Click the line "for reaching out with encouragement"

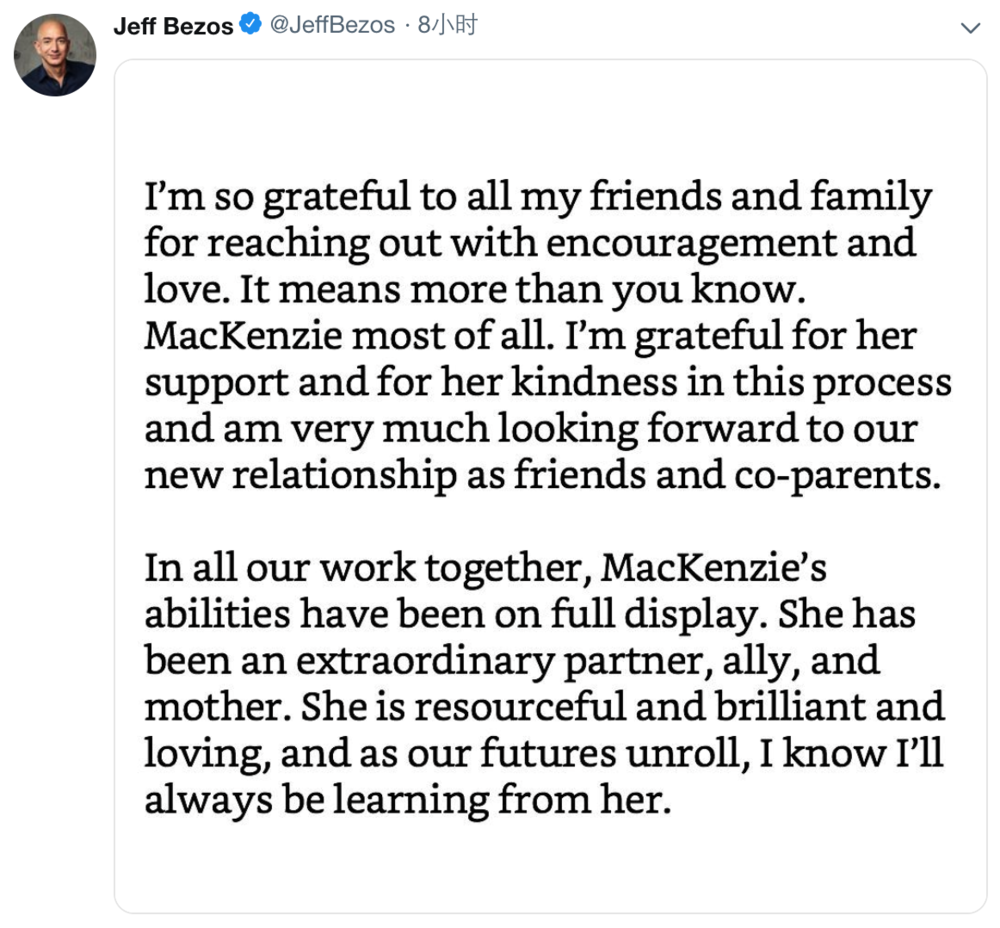coord(530,244)
